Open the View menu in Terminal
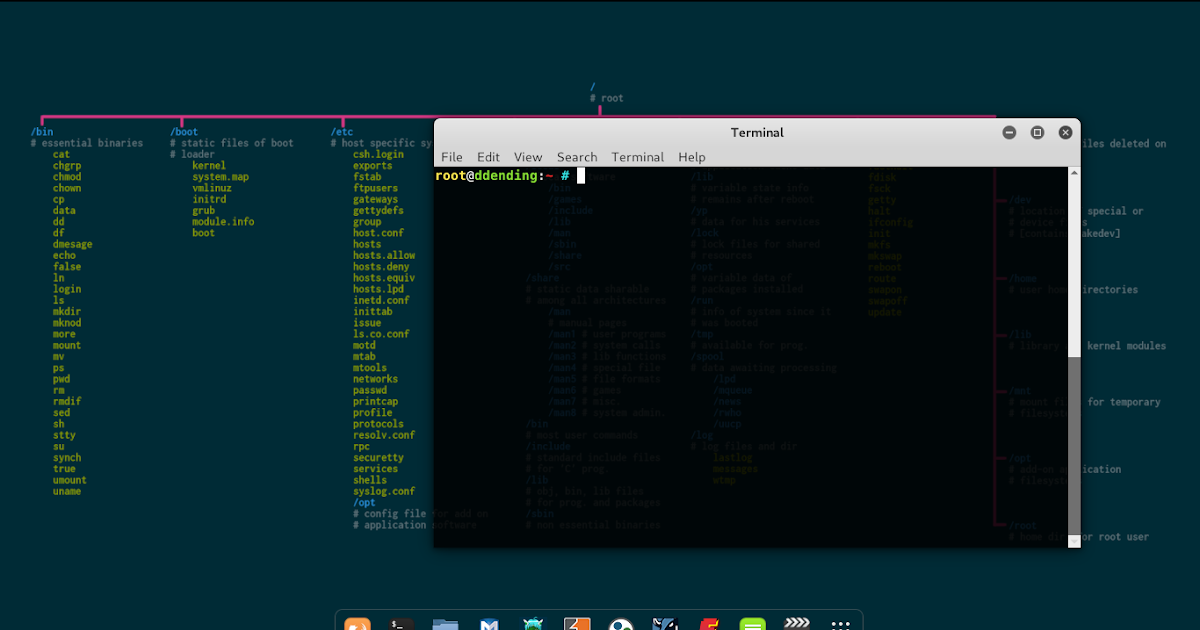The height and width of the screenshot is (630, 1200). point(528,157)
